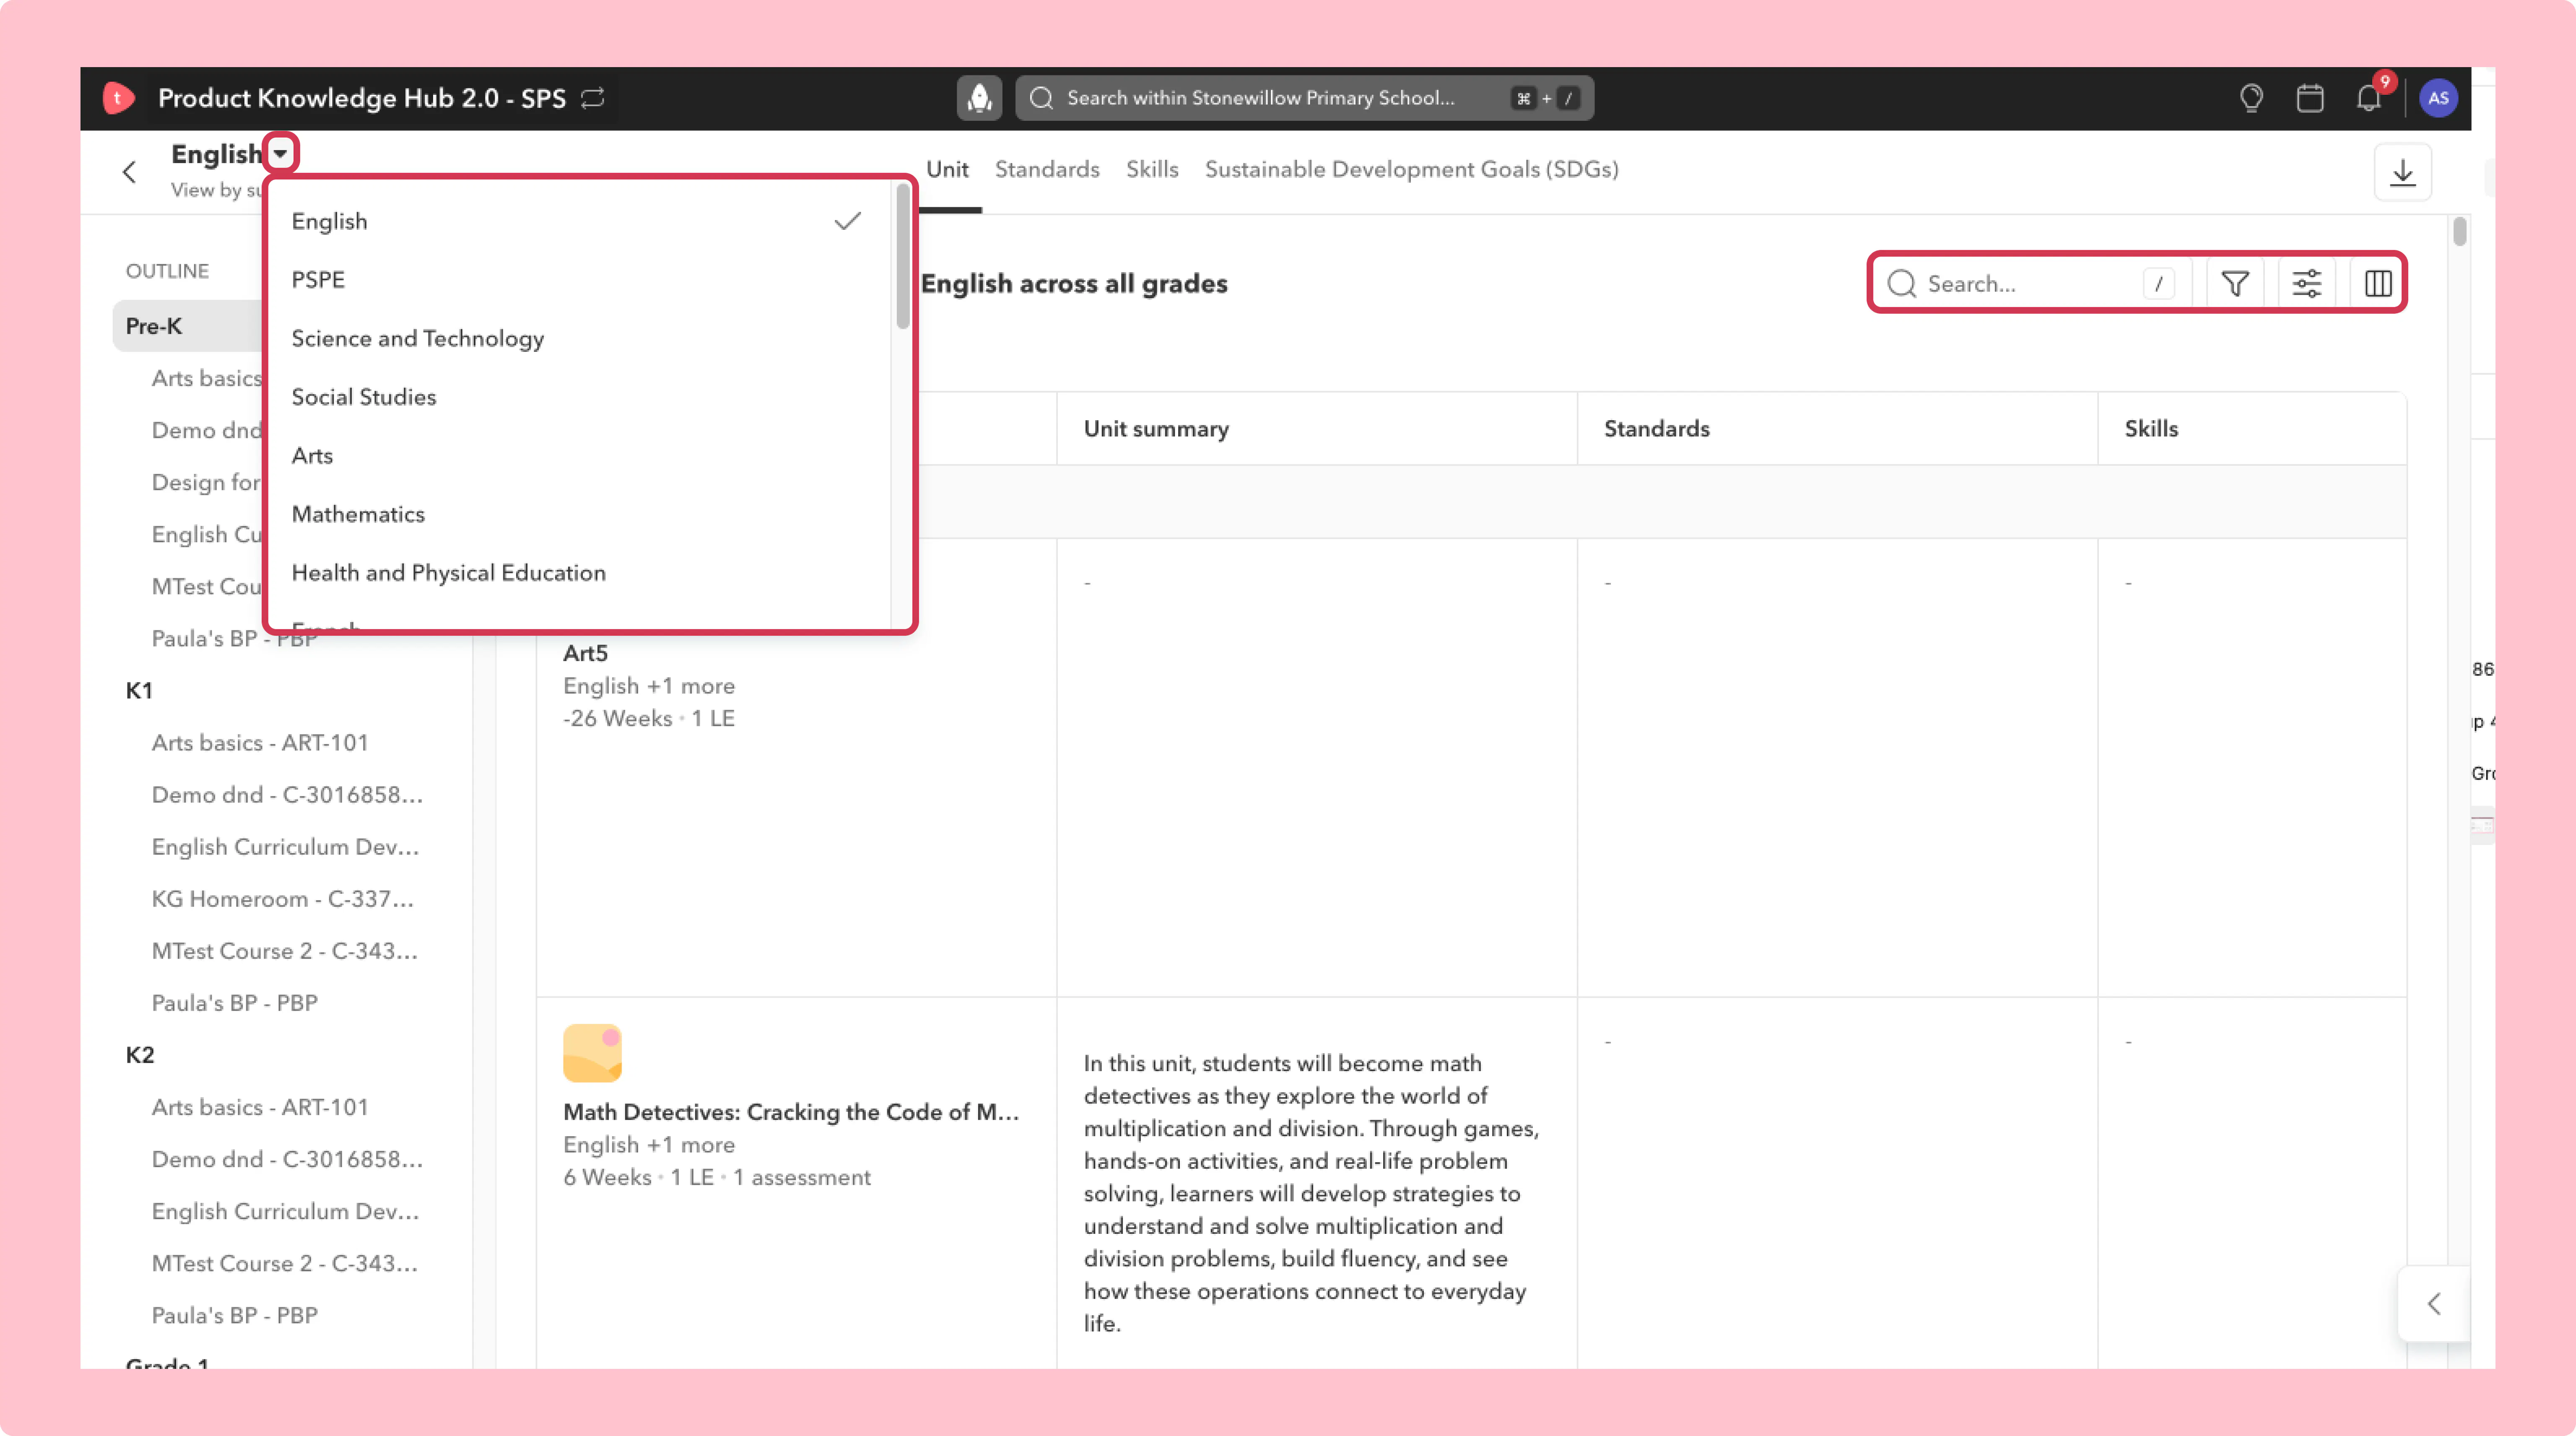Select Mathematics from the subject list

coord(578,514)
